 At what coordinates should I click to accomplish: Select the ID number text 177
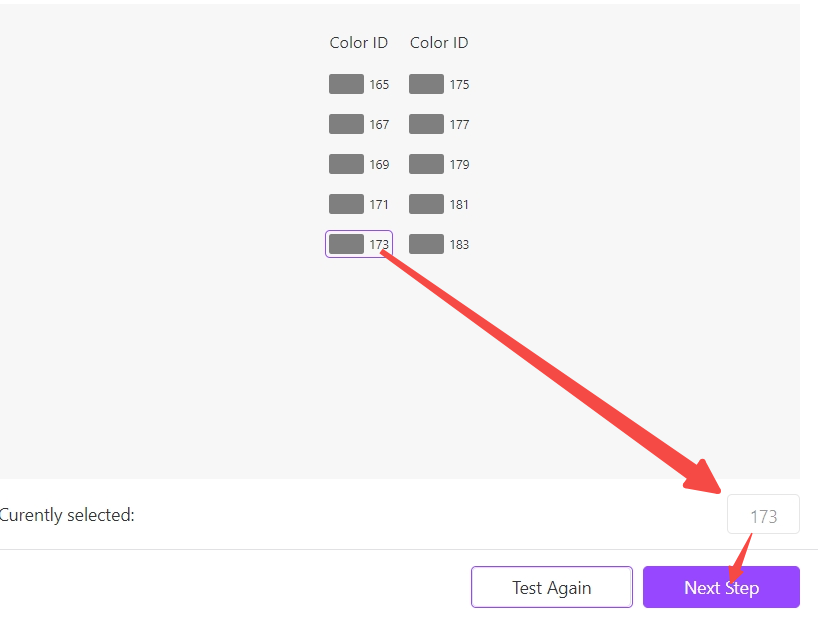coord(459,125)
